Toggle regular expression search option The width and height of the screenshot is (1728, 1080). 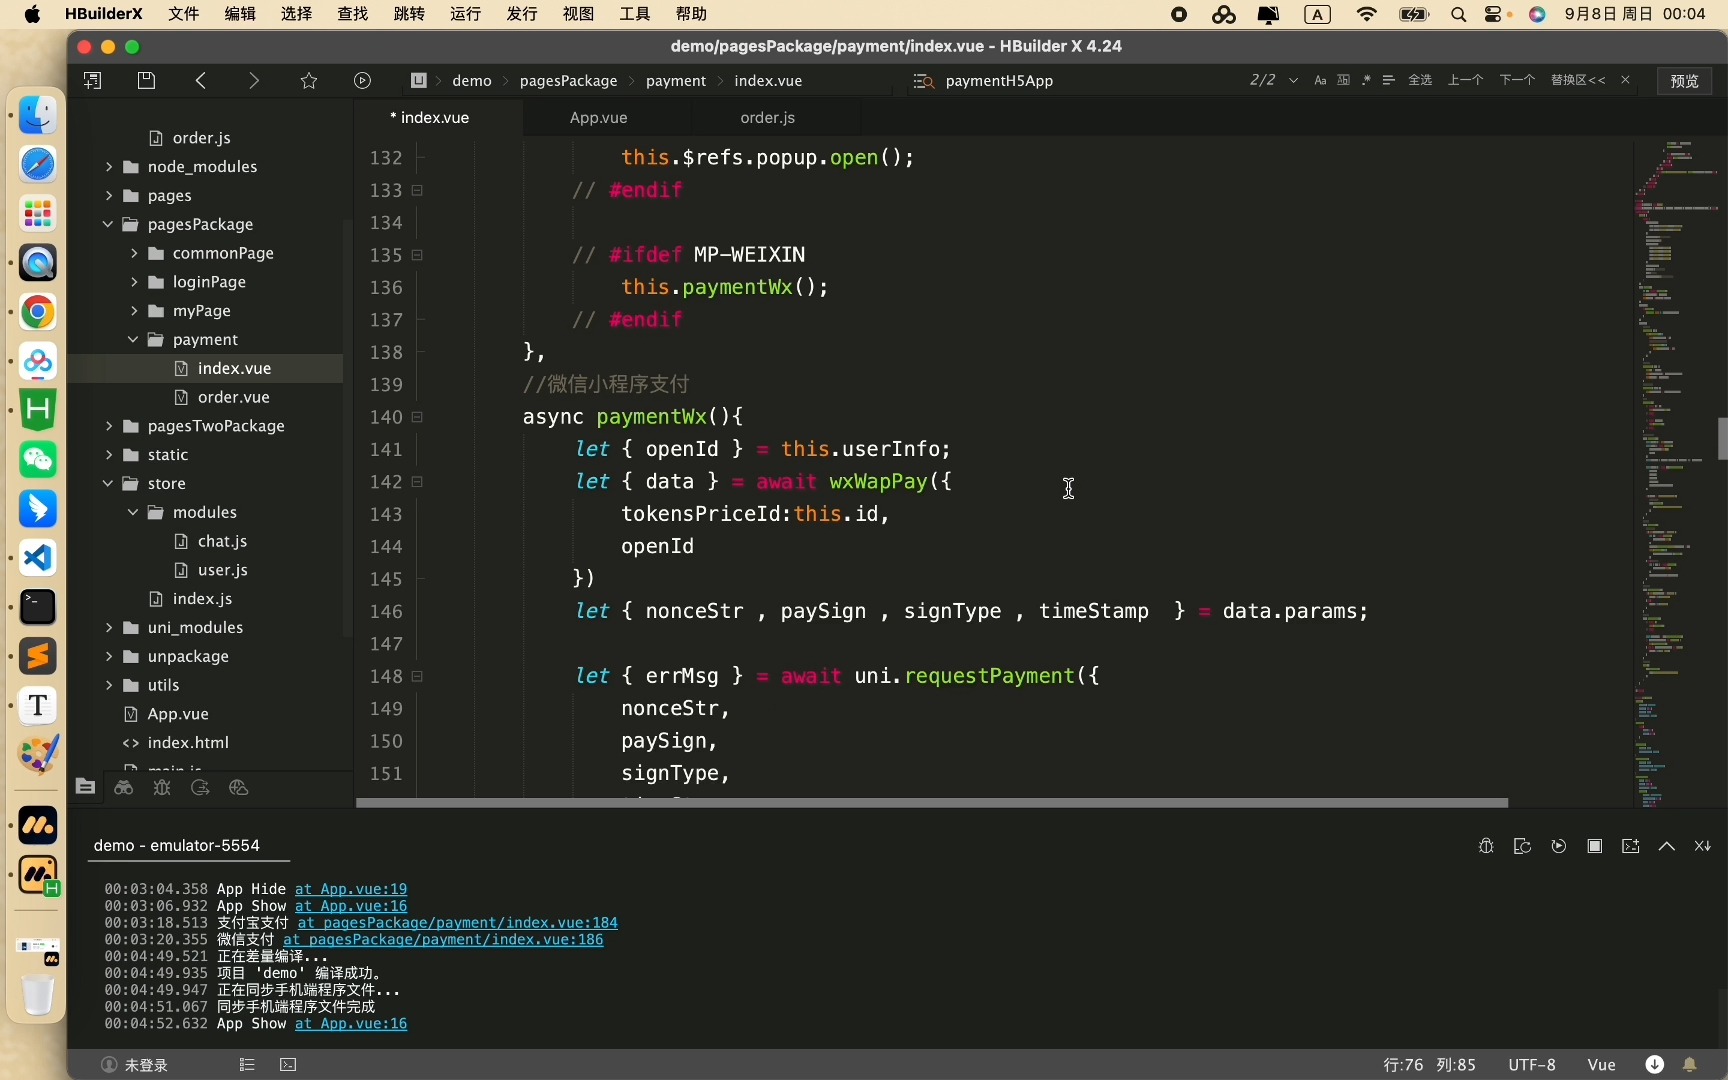1366,81
